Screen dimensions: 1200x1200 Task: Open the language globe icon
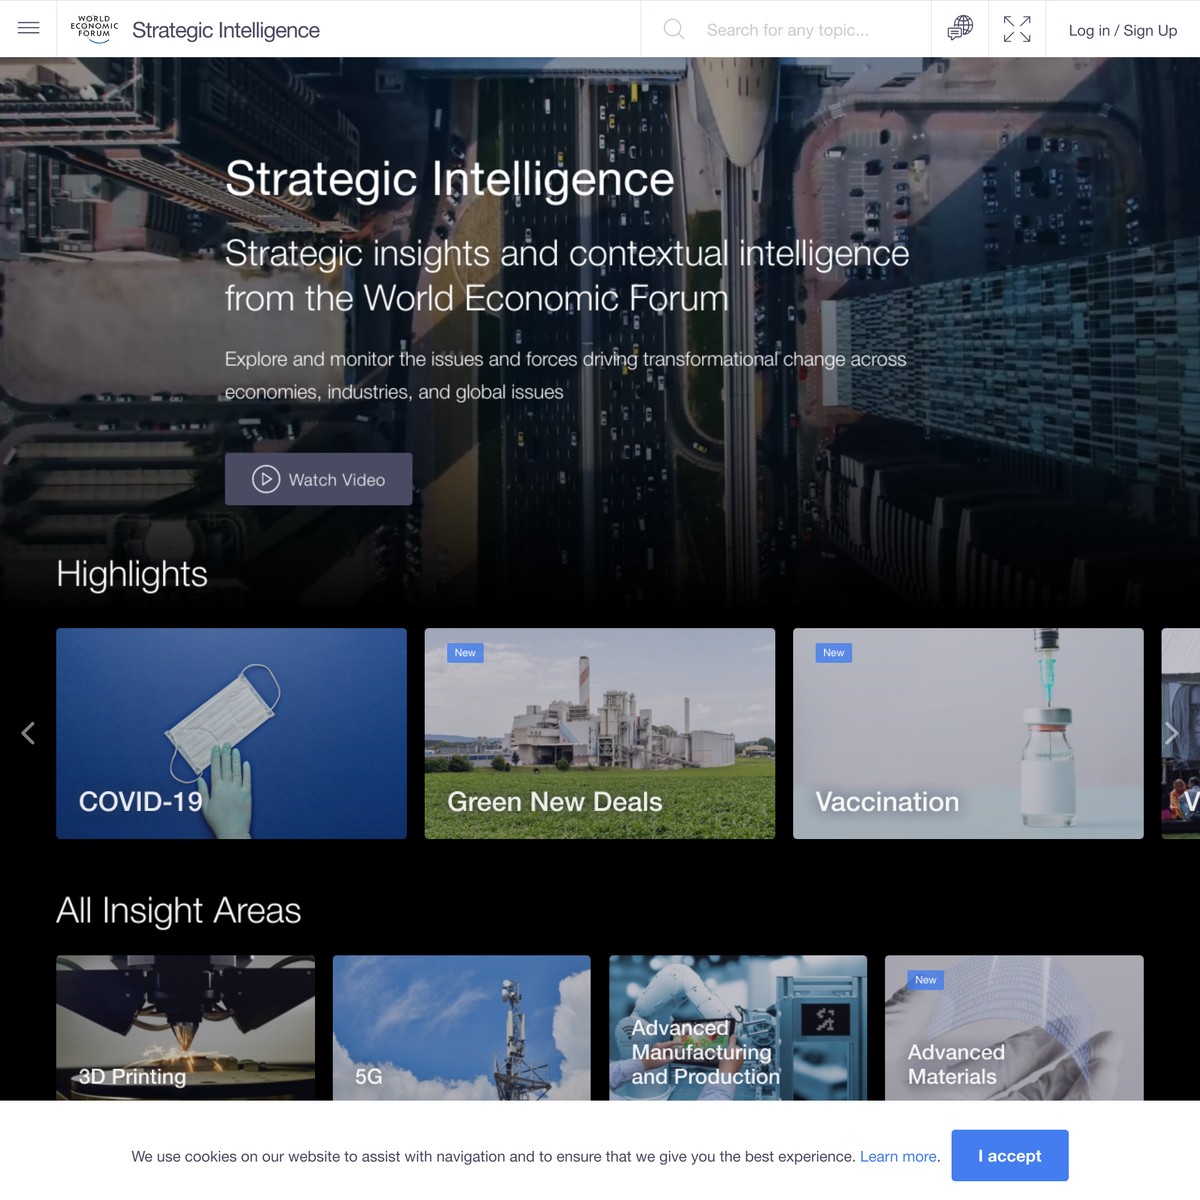click(960, 29)
